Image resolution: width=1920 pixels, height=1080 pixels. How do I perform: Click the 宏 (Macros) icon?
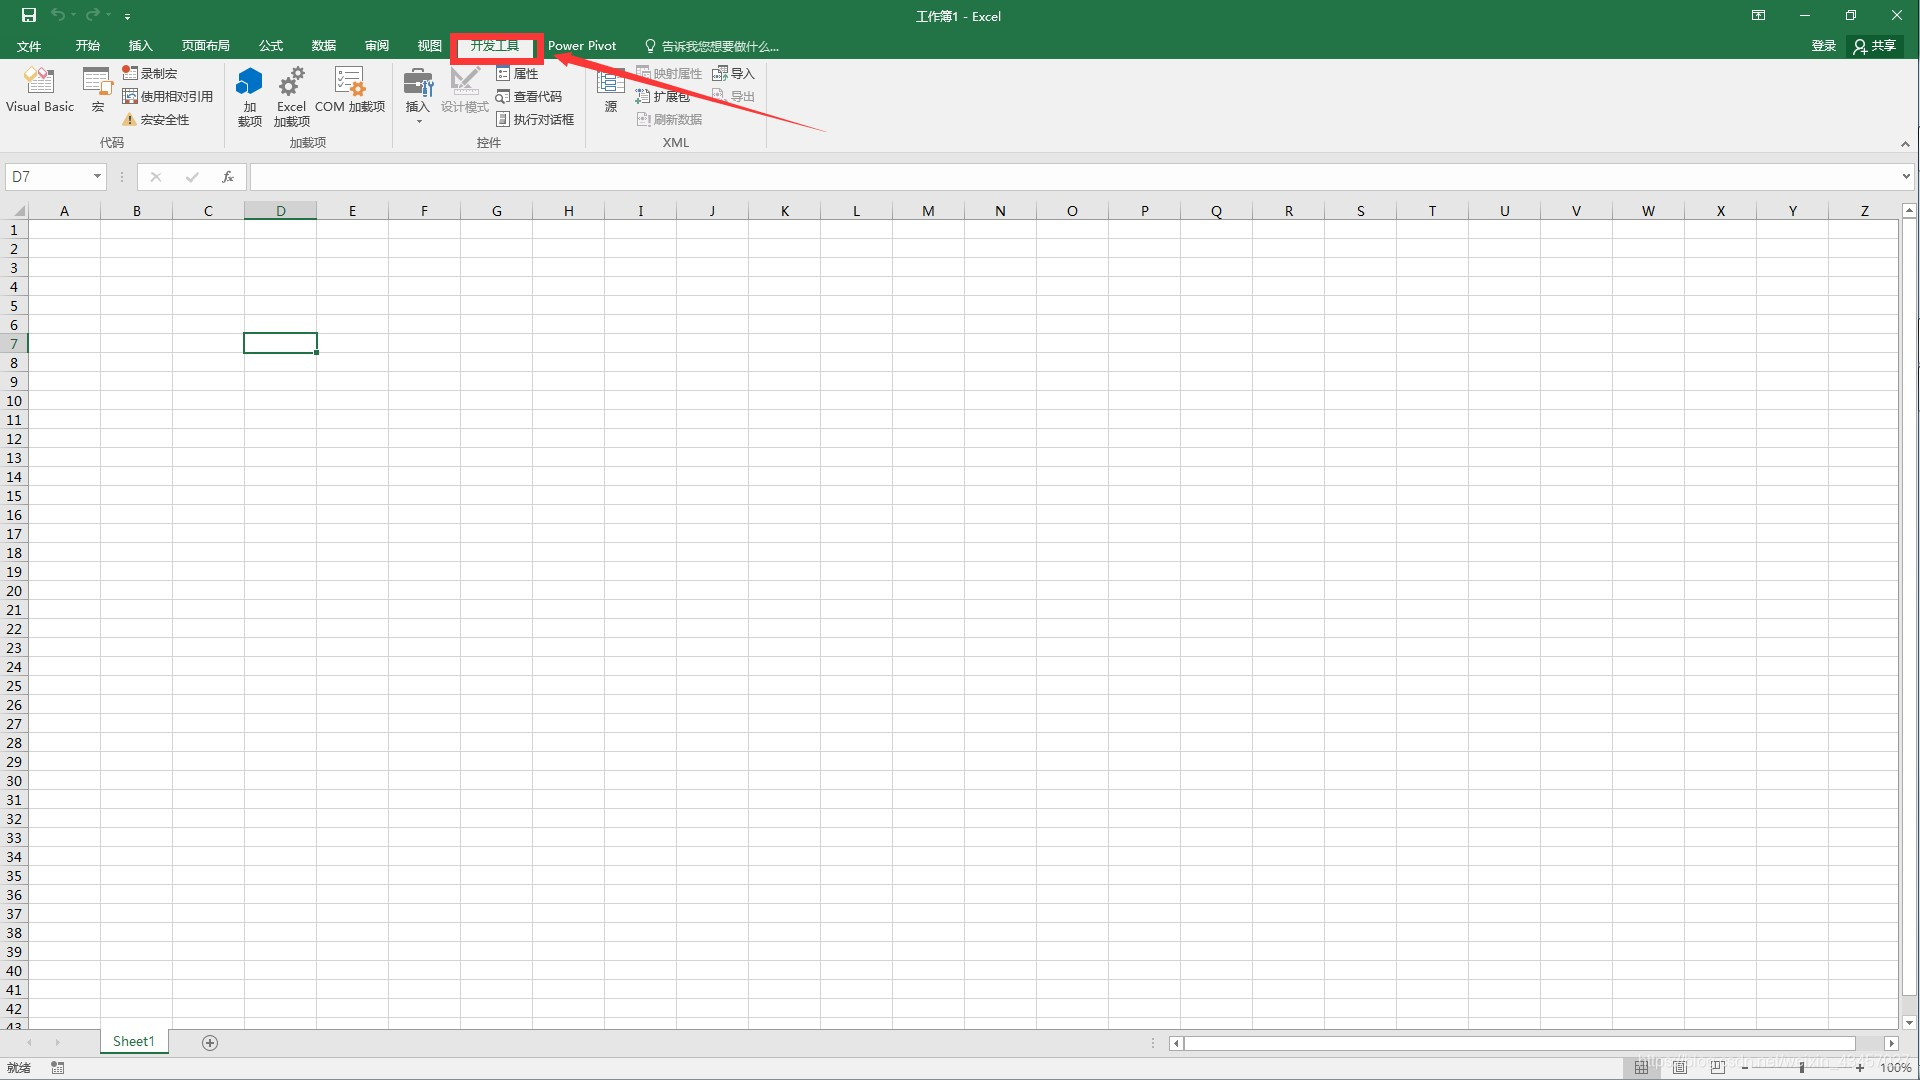click(x=97, y=89)
